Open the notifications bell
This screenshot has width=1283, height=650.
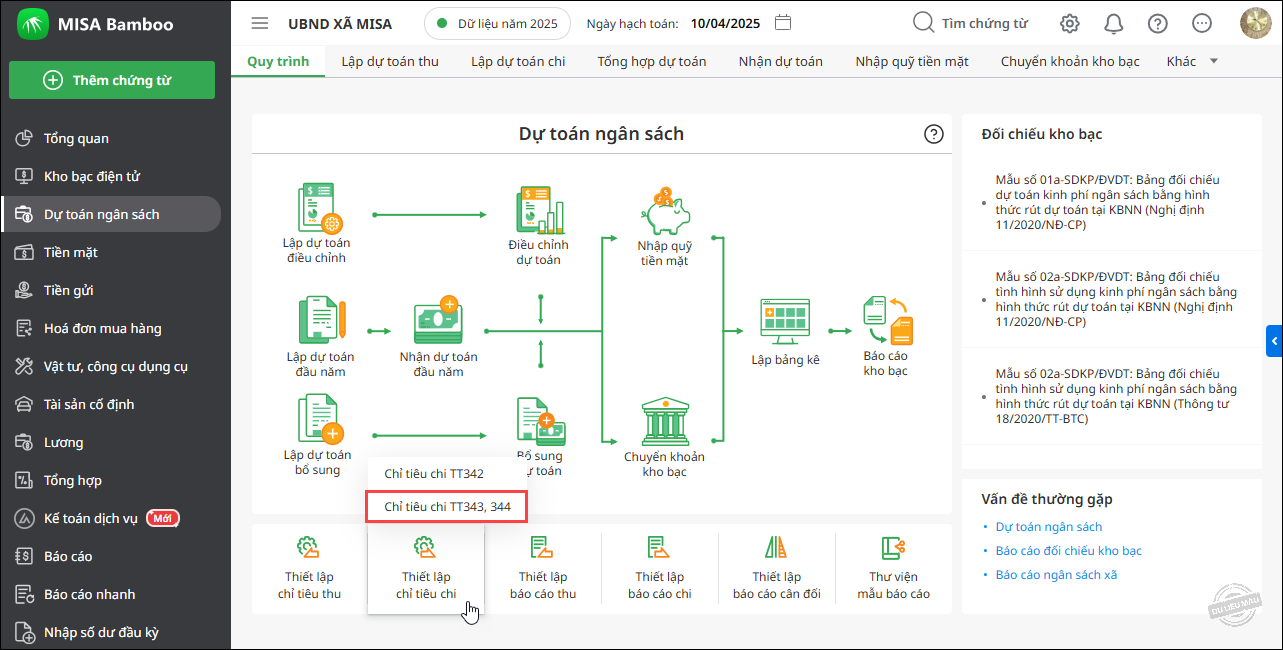click(x=1114, y=23)
